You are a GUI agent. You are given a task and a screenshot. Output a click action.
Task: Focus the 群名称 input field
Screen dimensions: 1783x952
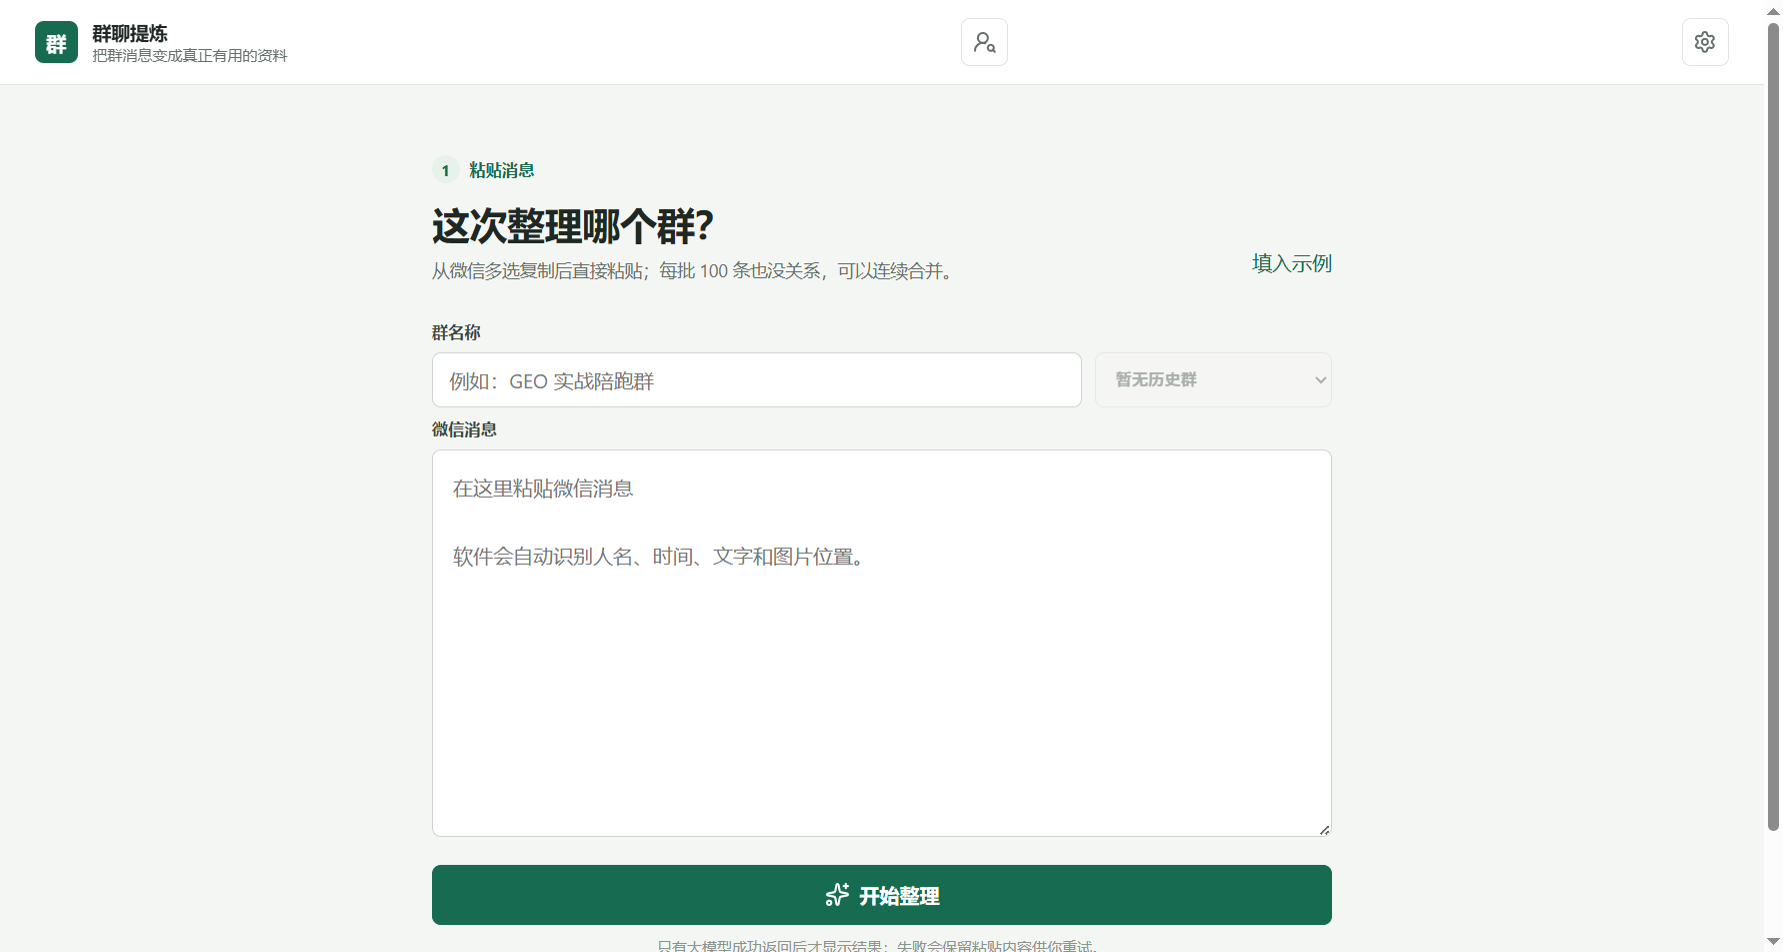[x=757, y=380]
